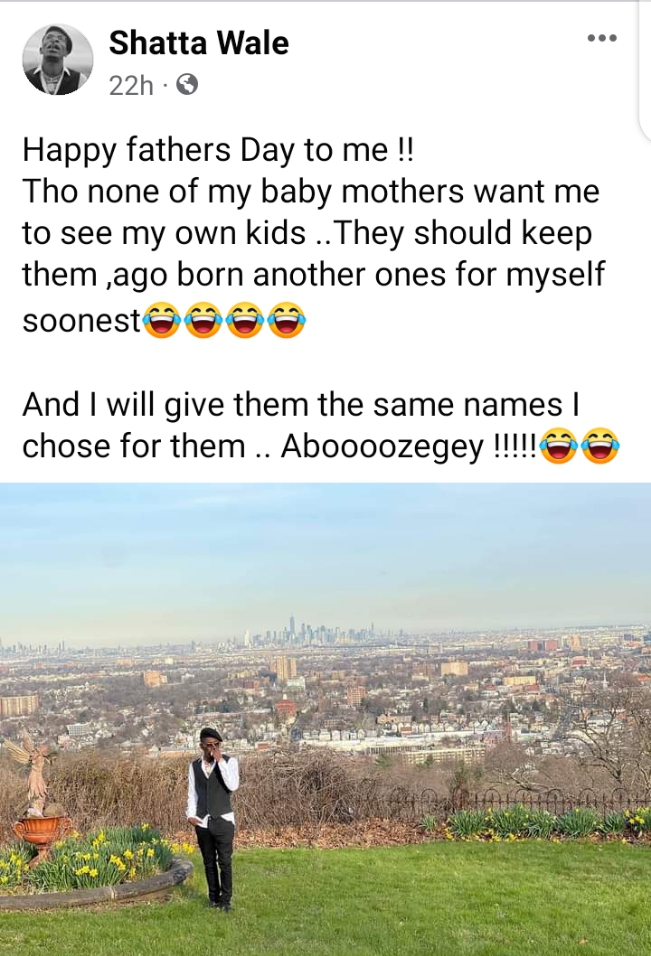Open the attached city skyline photo

326,719
